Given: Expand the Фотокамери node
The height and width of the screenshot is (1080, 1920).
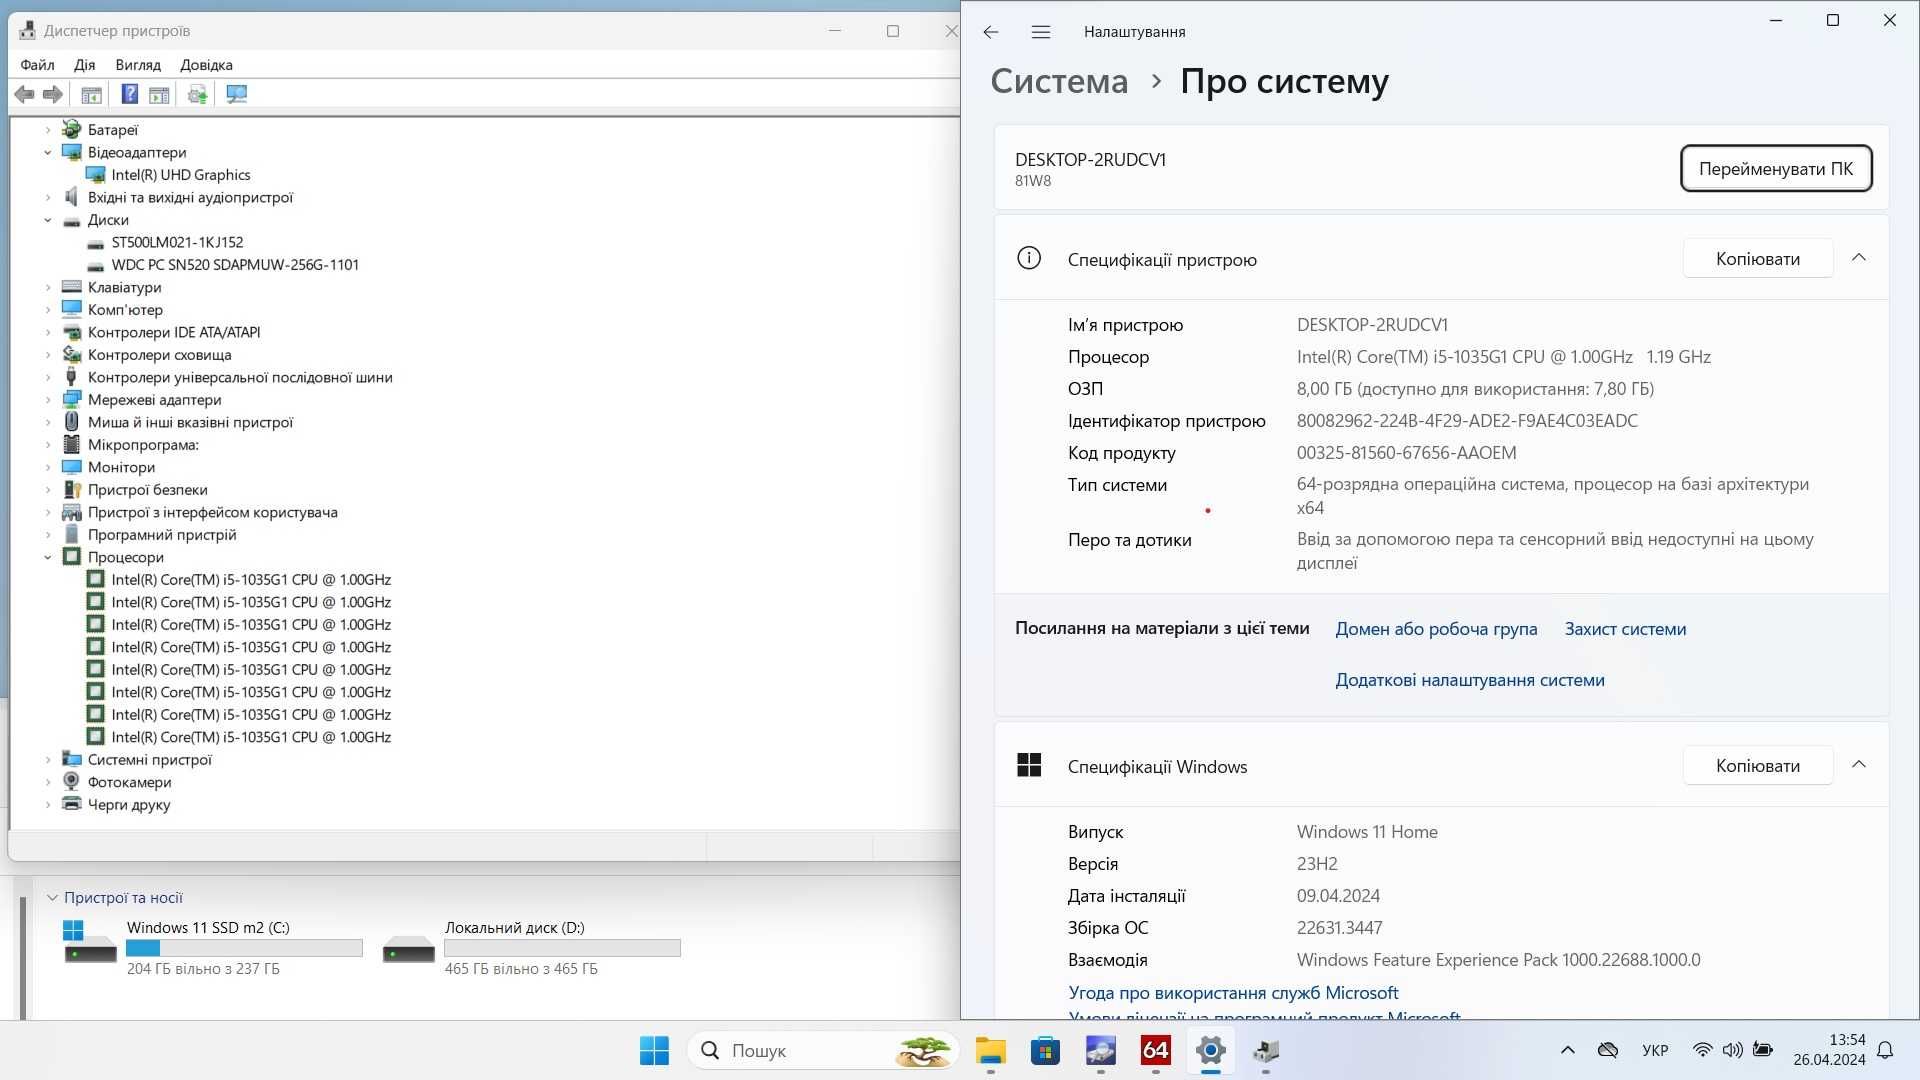Looking at the screenshot, I should click(x=47, y=782).
